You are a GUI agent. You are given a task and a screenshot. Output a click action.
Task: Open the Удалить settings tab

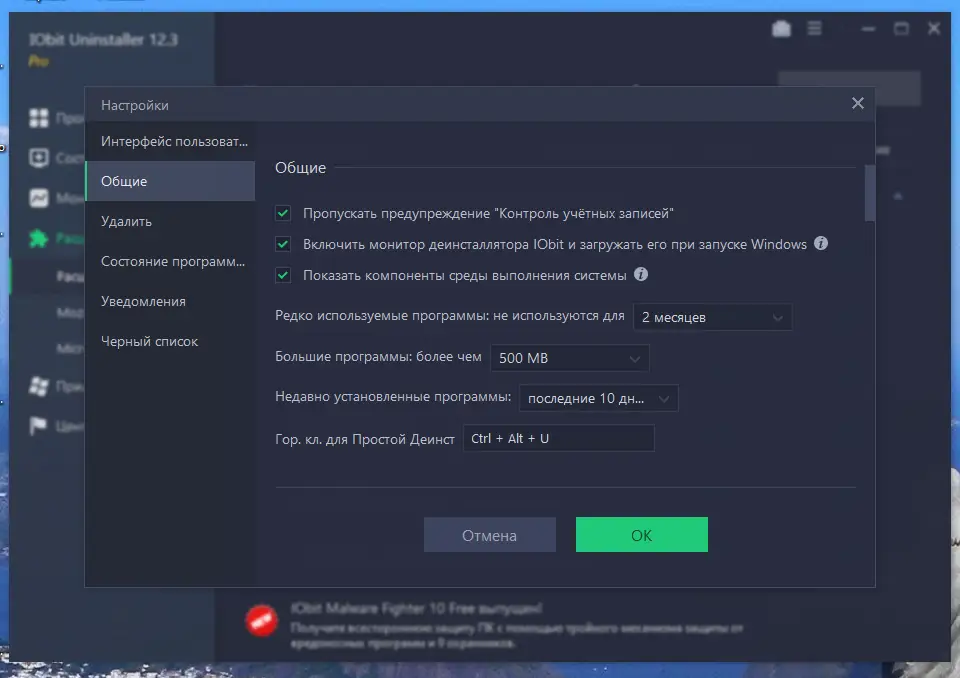pos(170,221)
